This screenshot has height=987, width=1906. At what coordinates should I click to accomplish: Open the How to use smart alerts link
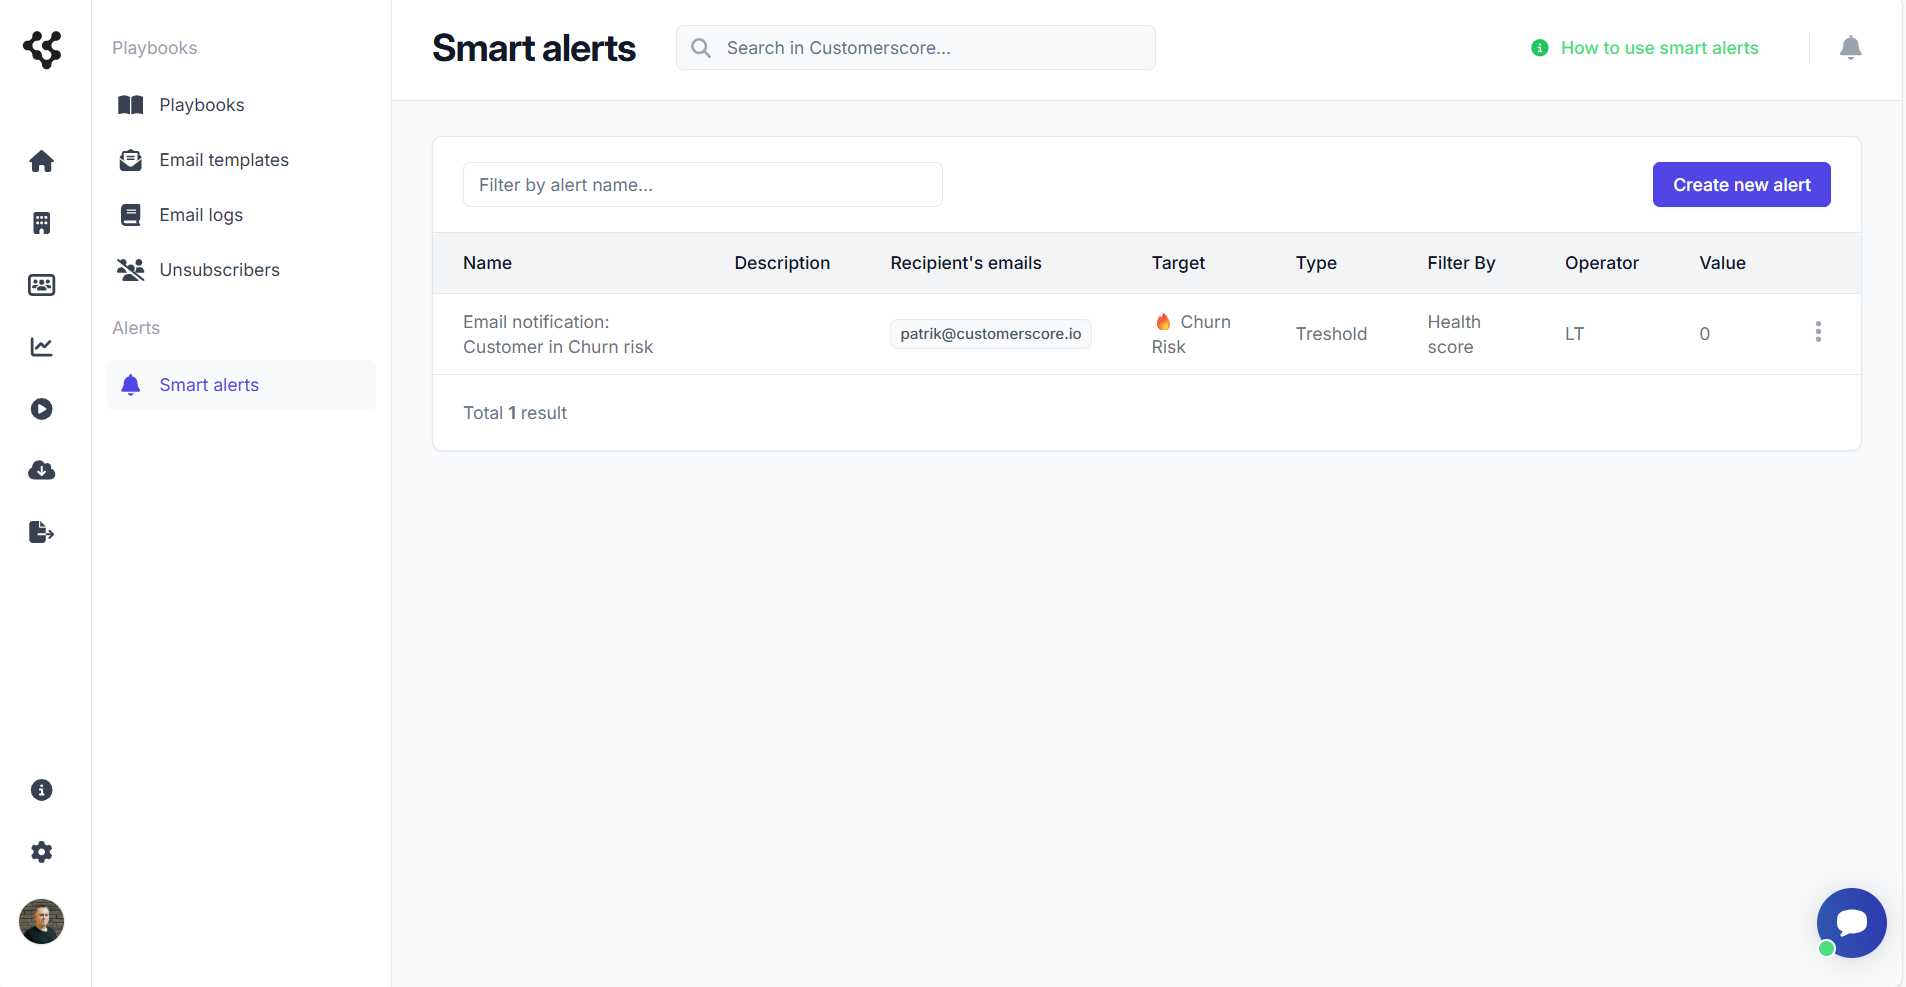click(1660, 47)
